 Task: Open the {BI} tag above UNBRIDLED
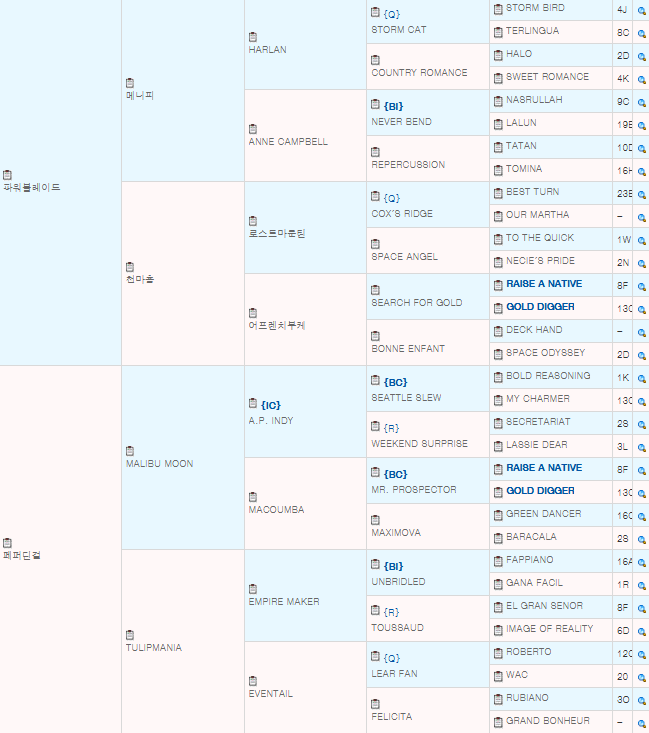(x=393, y=566)
